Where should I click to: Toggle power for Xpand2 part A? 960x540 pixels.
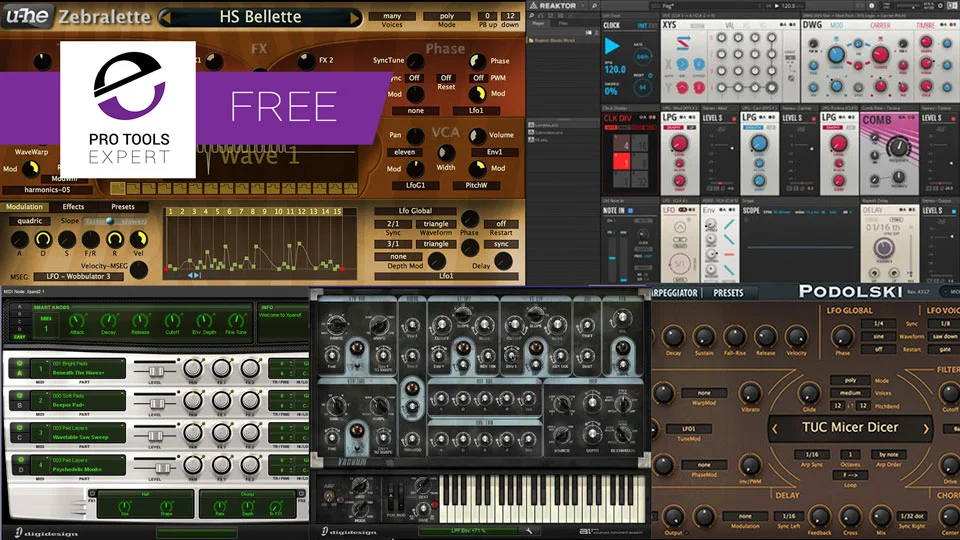[x=20, y=363]
